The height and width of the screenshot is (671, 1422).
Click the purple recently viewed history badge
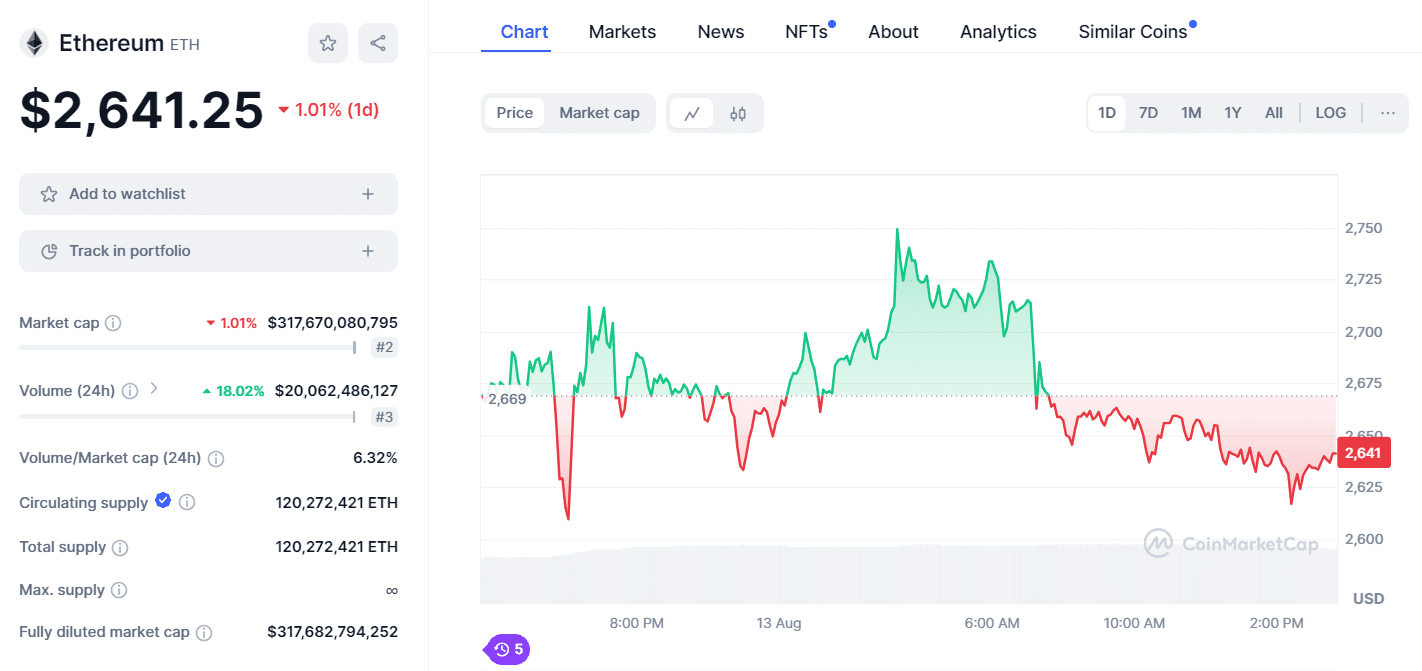(506, 649)
